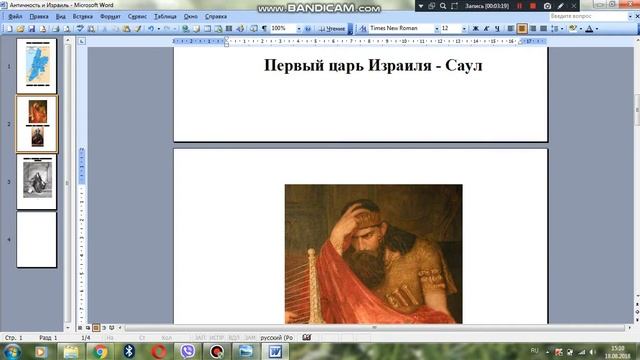Click Bandicam magnifier search icon
Image resolution: width=640 pixels, height=360 pixels.
443,6
